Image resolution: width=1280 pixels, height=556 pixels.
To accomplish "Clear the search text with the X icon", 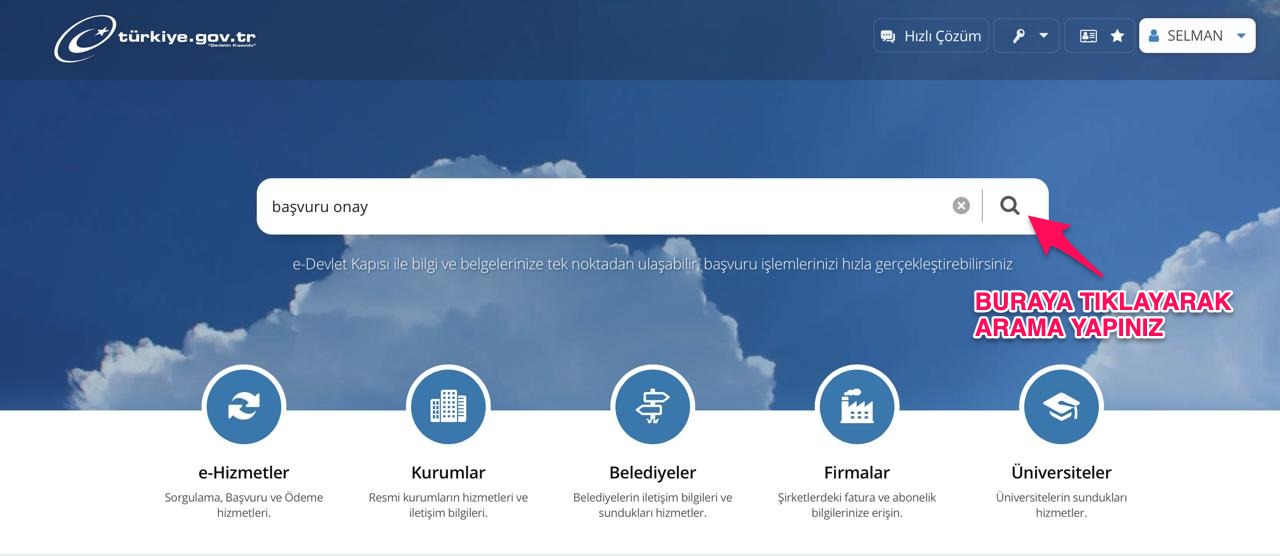I will coord(961,206).
